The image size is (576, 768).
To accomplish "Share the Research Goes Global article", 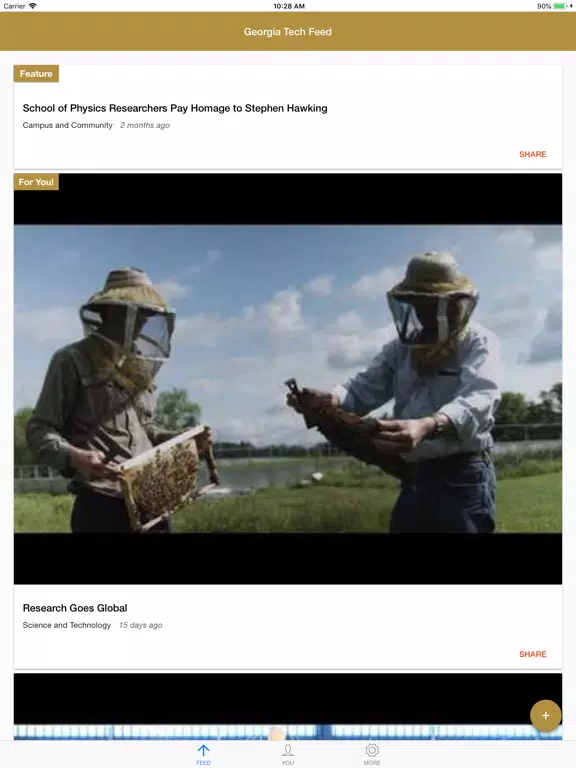I will coord(532,654).
